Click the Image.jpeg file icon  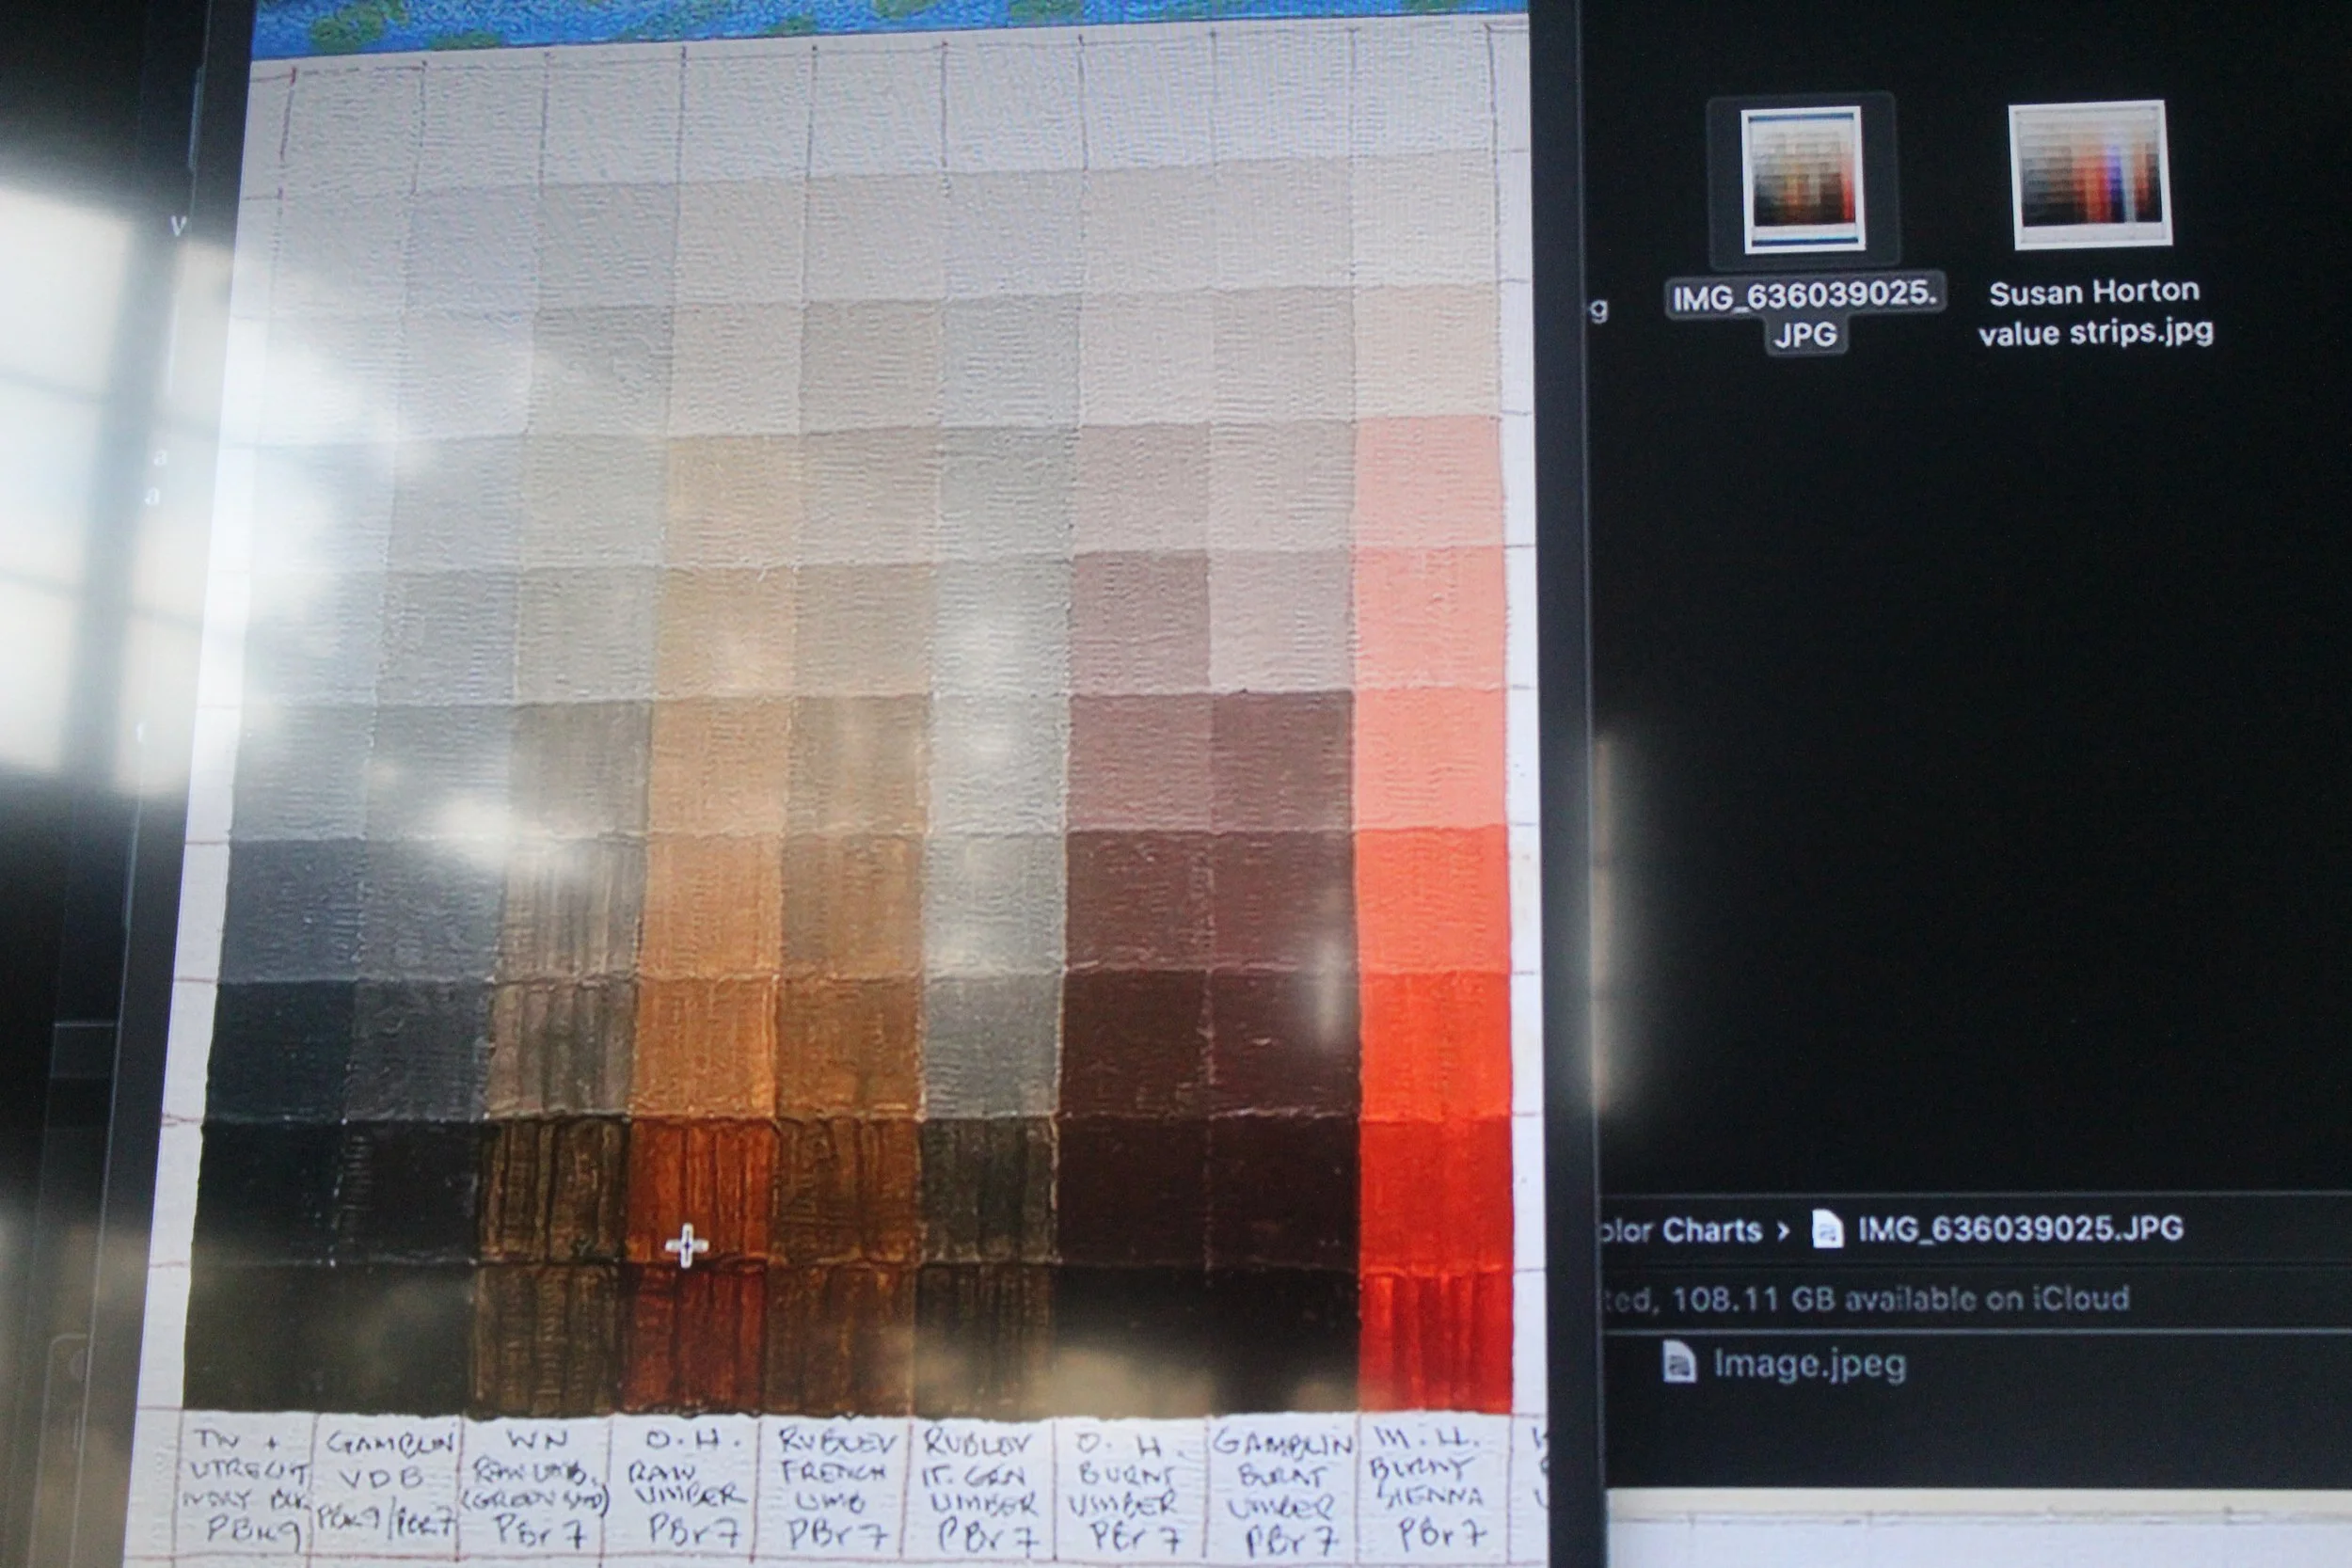click(x=1679, y=1363)
